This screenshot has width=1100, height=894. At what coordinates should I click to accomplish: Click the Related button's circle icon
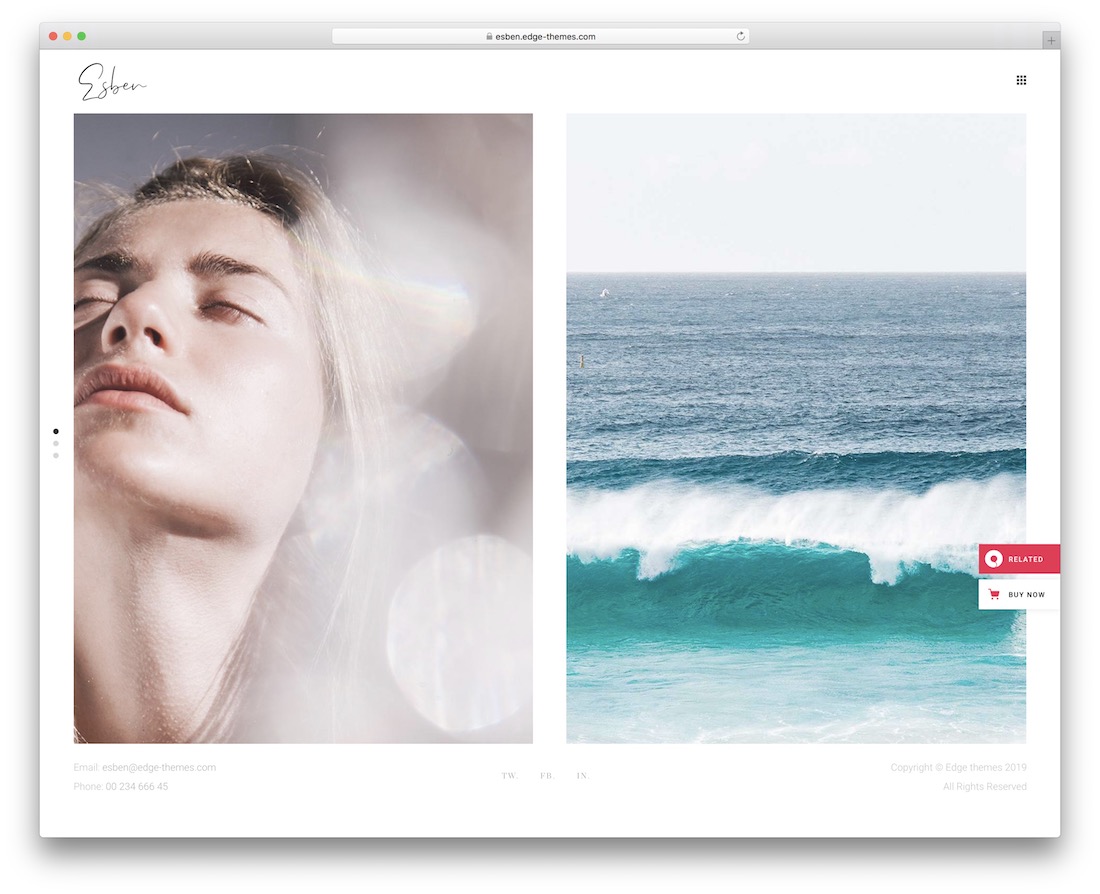coord(993,559)
